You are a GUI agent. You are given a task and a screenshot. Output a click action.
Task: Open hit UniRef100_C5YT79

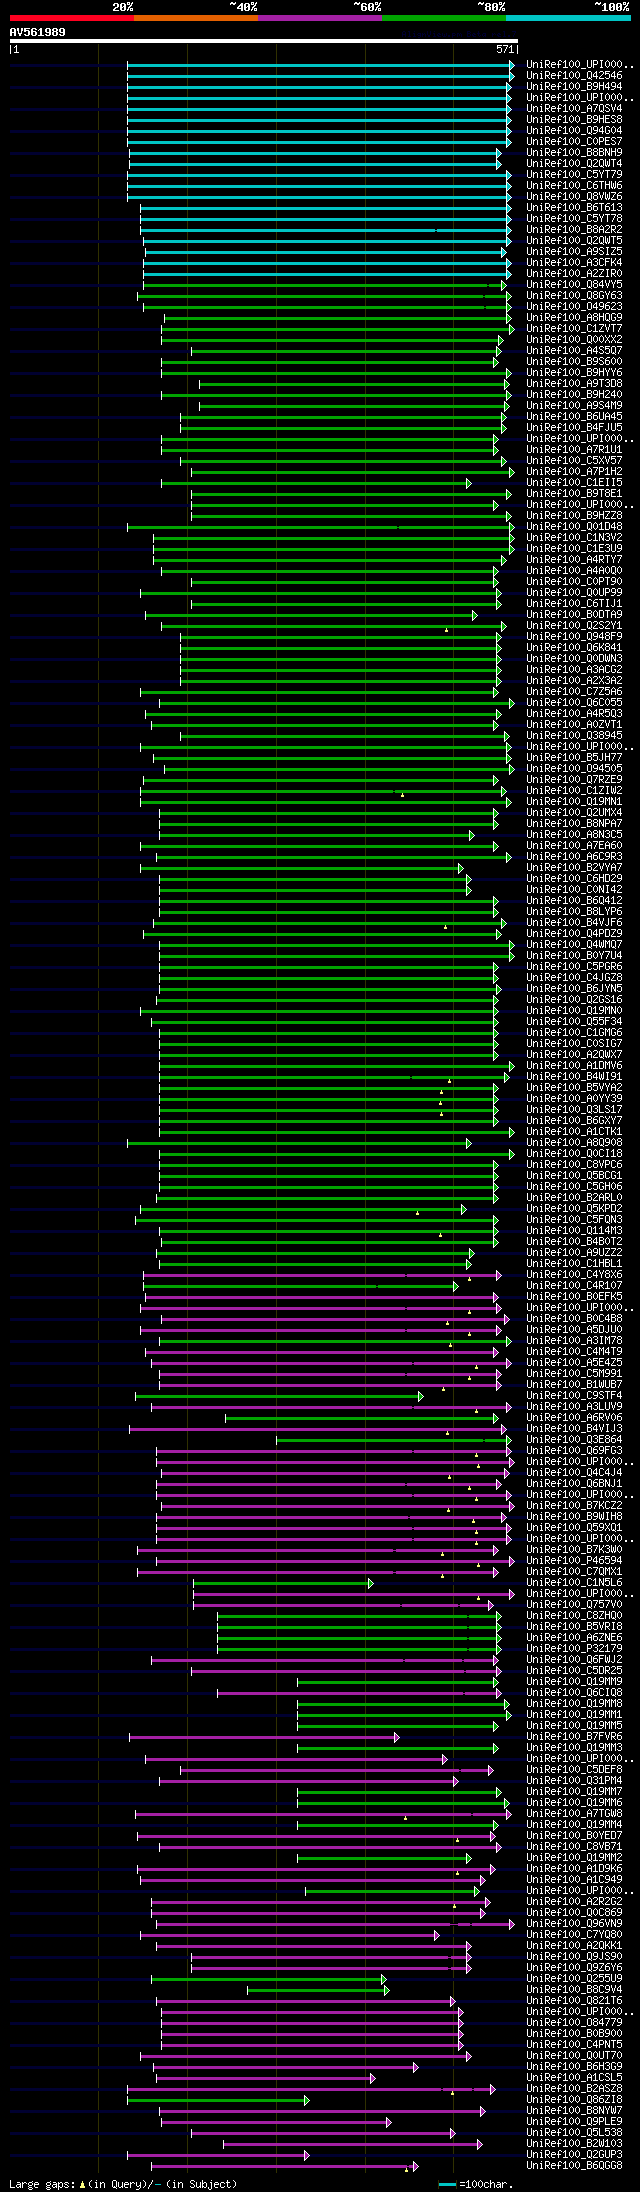574,174
